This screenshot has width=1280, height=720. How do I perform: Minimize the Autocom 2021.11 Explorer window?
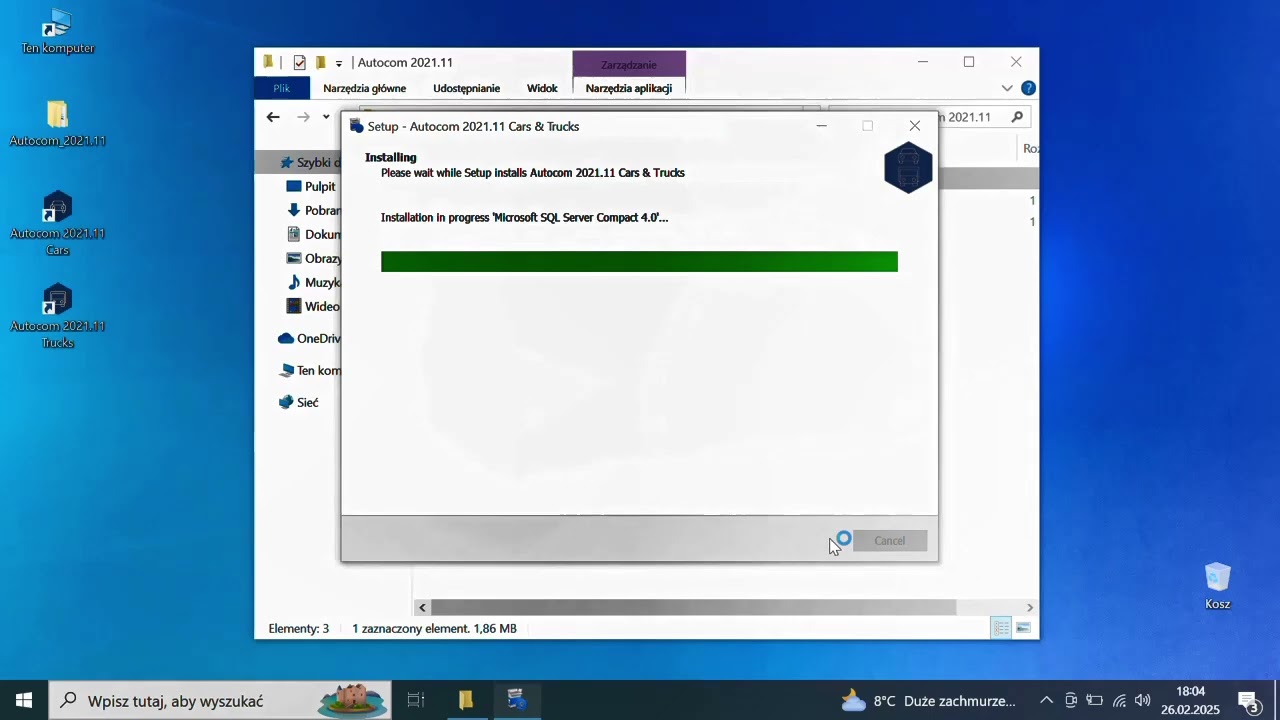[923, 62]
